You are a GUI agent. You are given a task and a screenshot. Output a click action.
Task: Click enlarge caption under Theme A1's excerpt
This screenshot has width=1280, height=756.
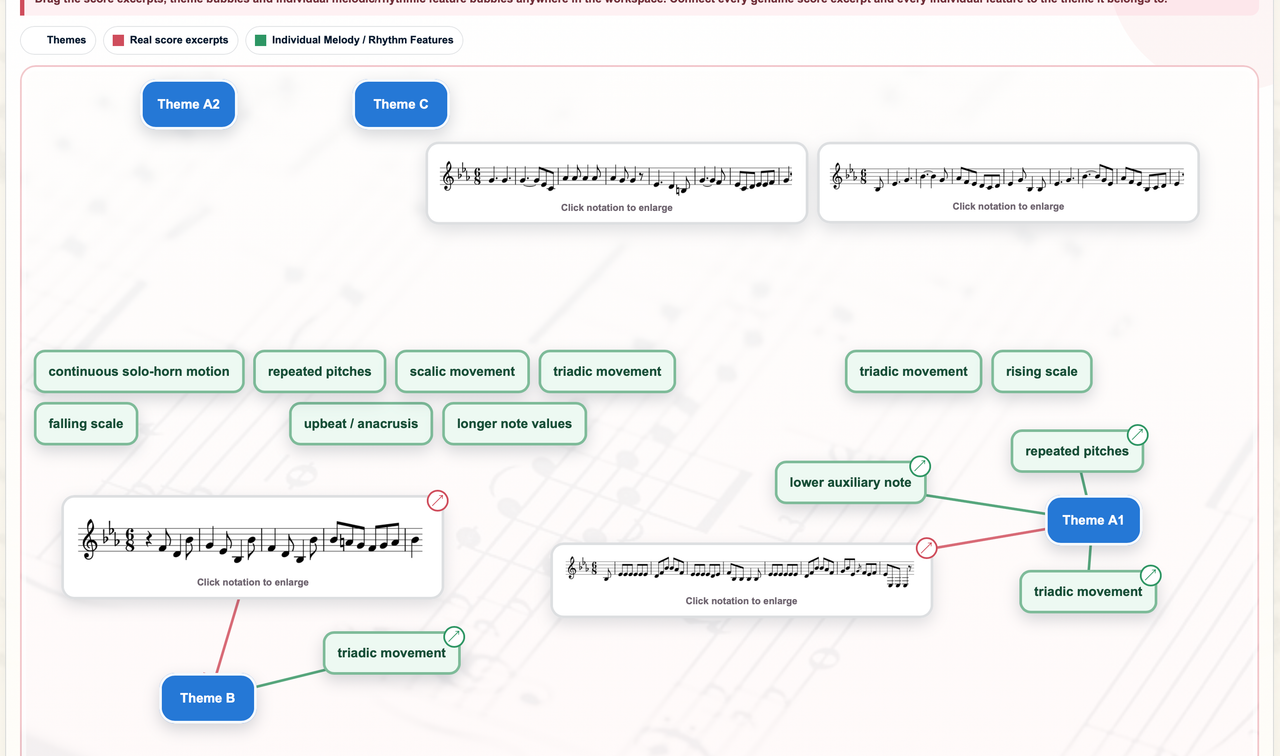click(742, 601)
